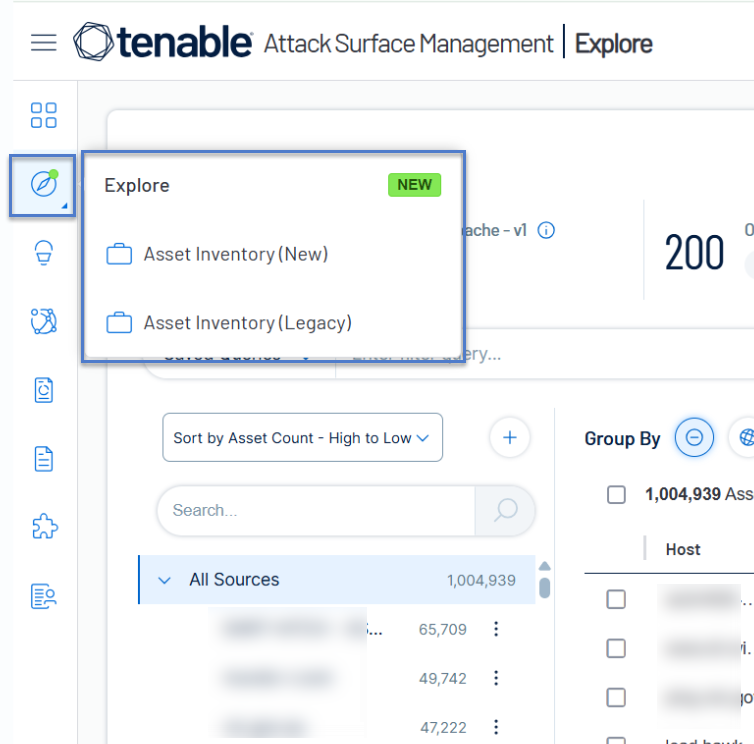Toggle the select-all 1,004,939 assets checkbox

pos(616,494)
